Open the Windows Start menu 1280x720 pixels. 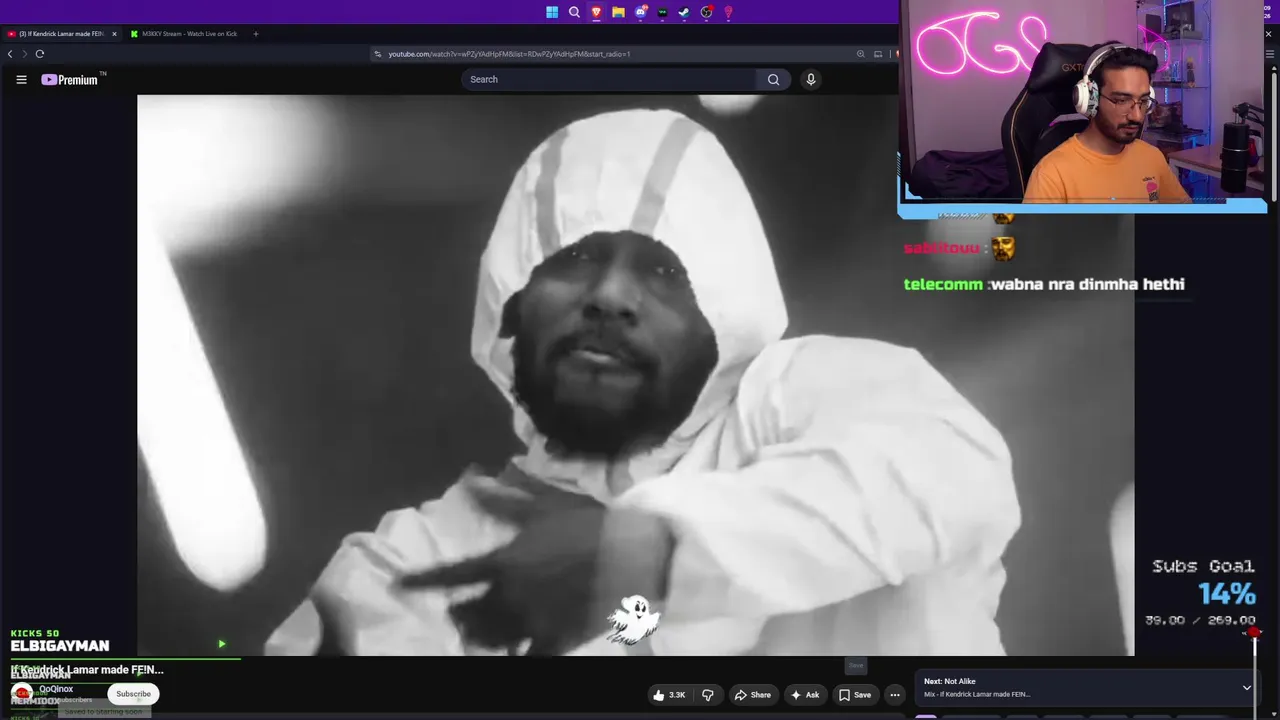tap(552, 12)
